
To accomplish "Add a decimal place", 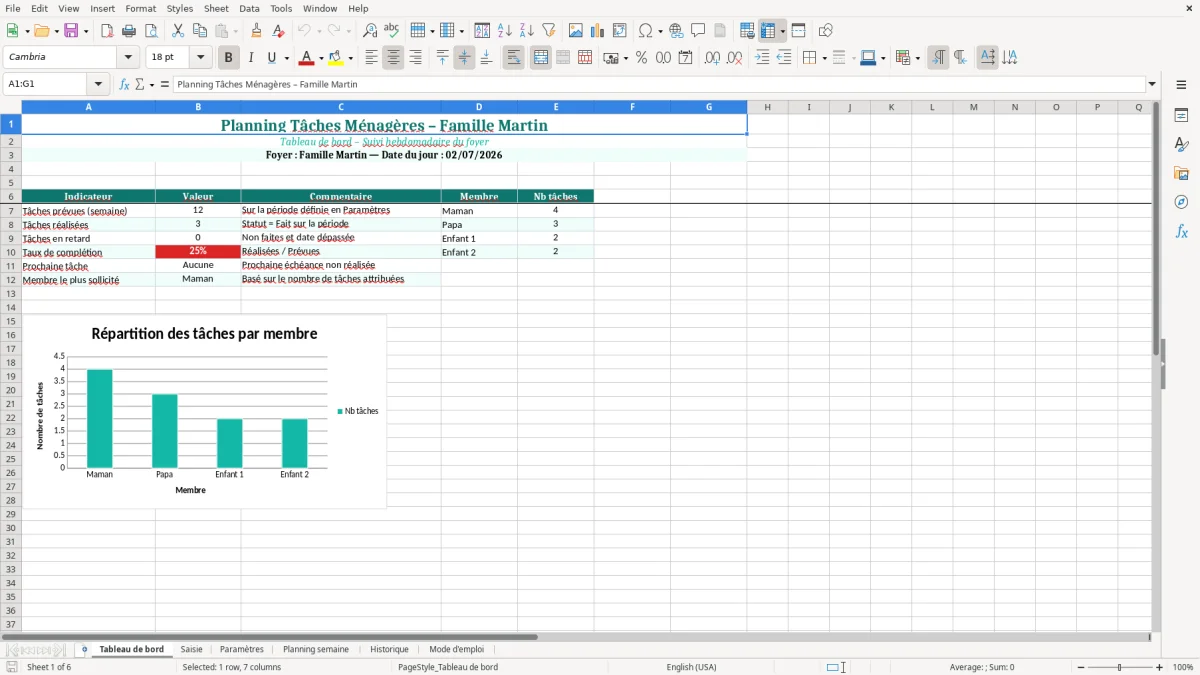I will (x=712, y=58).
